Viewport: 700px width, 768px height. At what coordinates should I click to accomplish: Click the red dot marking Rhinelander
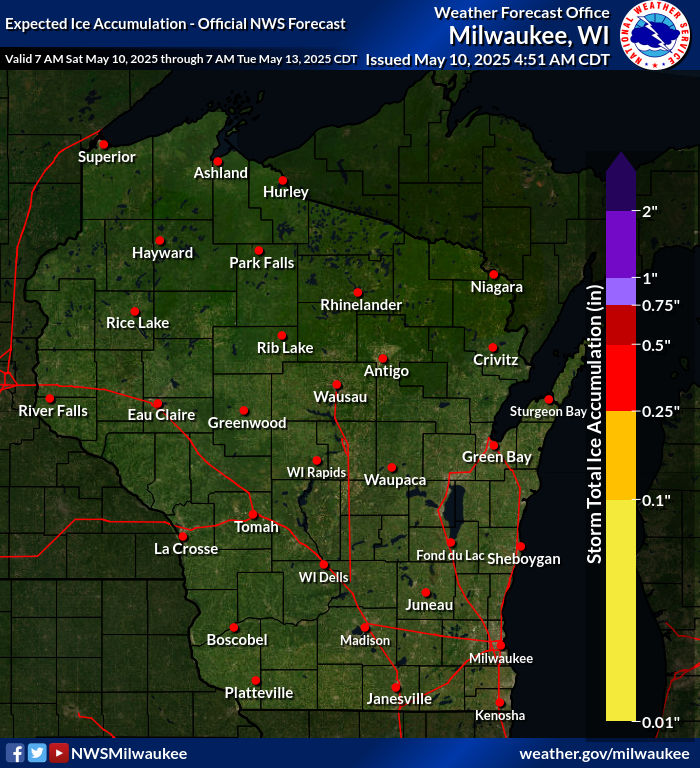[x=358, y=292]
